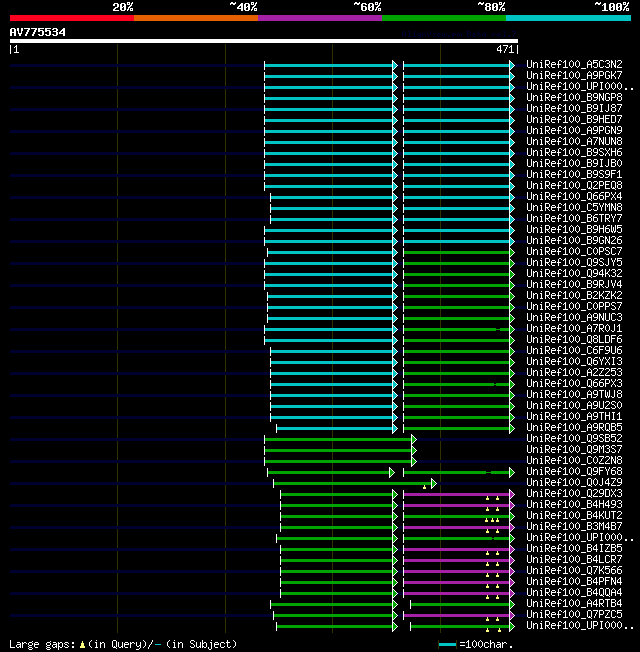Select hit UniRef100_A9RQB5

click(574, 427)
